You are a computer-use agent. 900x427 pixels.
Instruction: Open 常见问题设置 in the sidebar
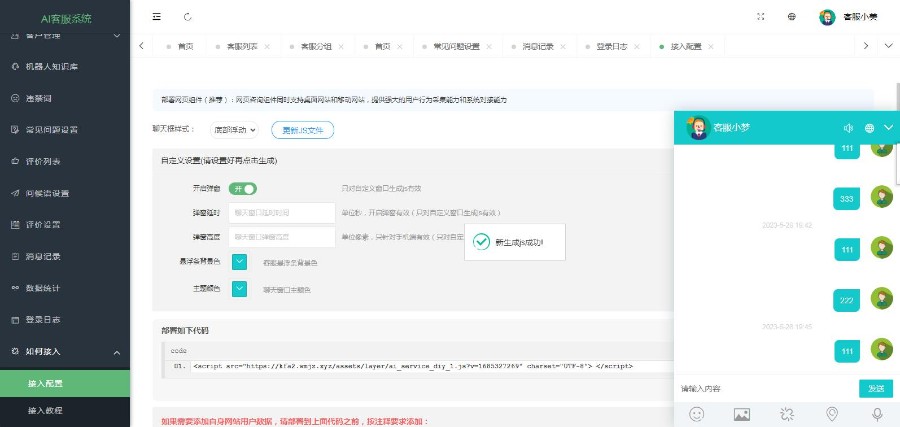coord(65,130)
